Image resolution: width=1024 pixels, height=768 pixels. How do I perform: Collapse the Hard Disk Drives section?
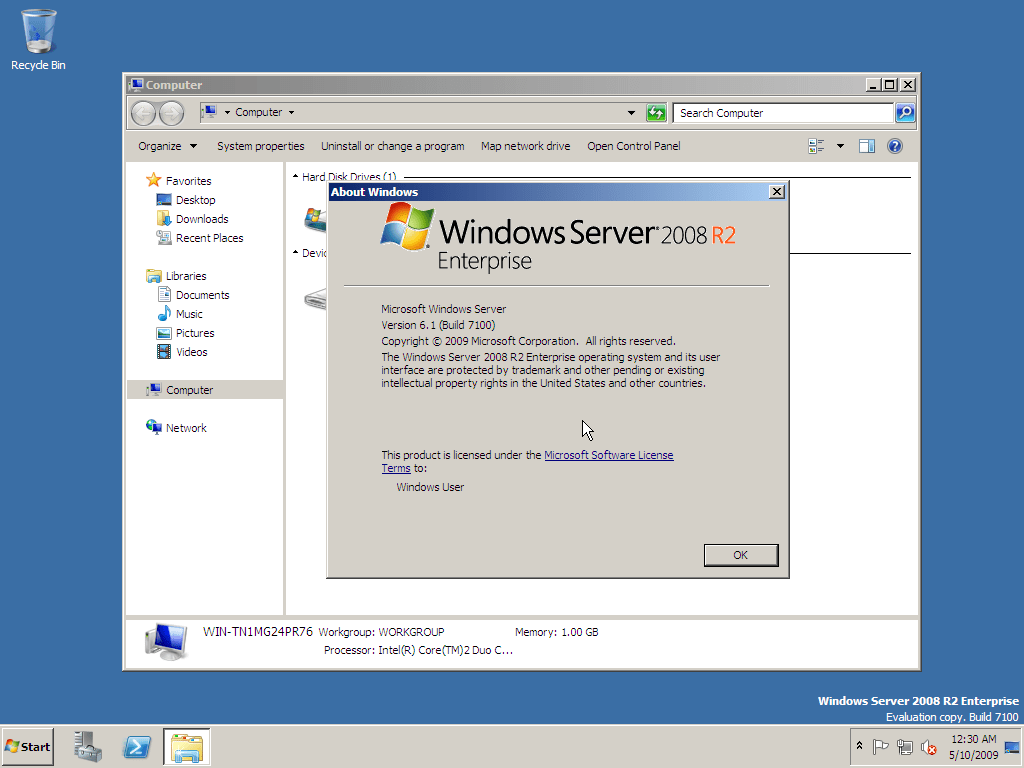tap(294, 176)
